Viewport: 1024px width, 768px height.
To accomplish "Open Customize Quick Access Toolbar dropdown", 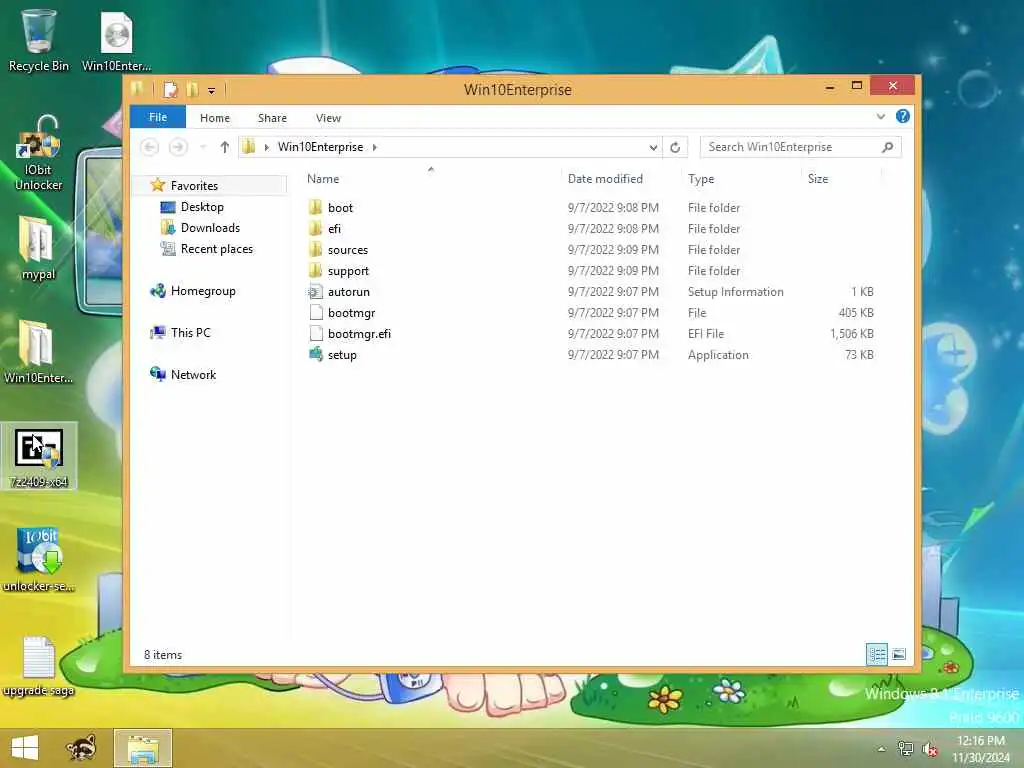I will 212,91.
